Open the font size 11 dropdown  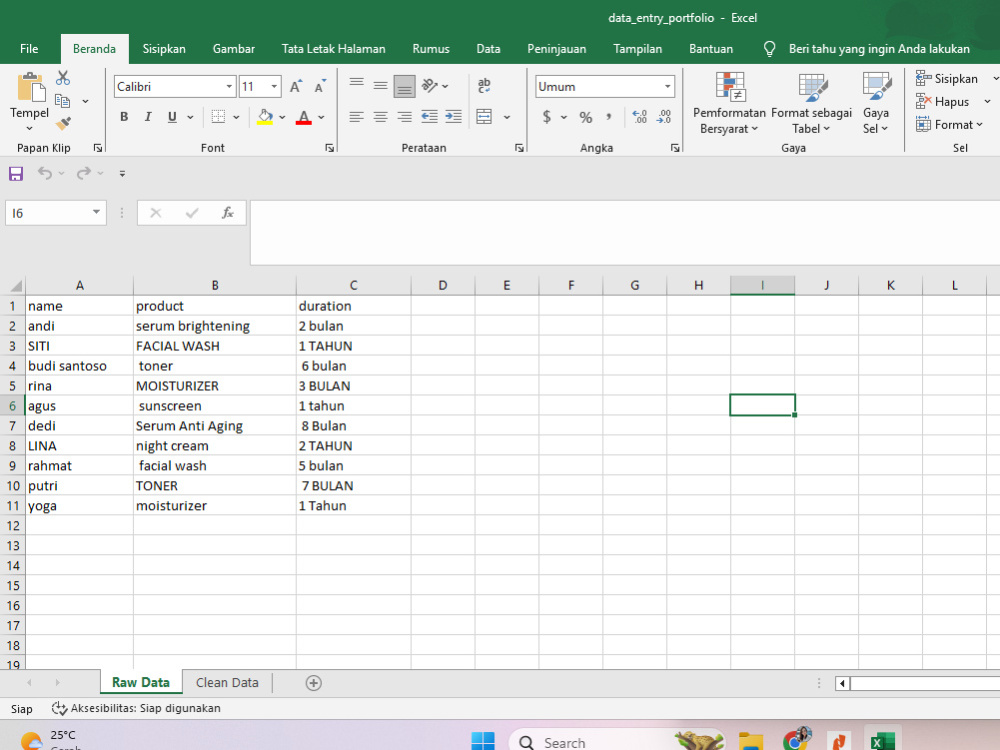point(274,86)
